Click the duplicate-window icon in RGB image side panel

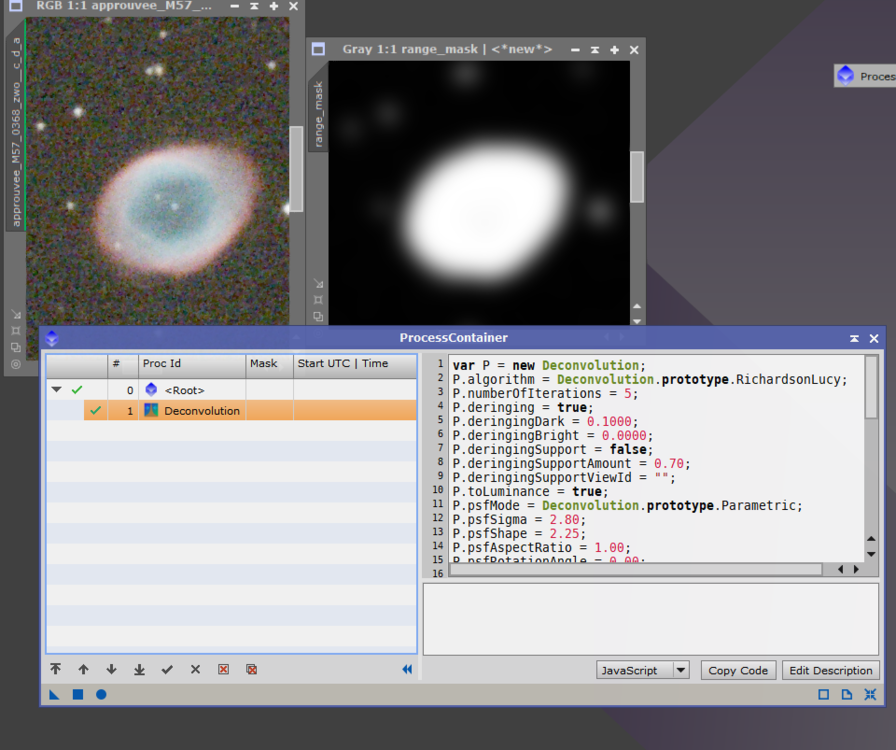tap(16, 347)
